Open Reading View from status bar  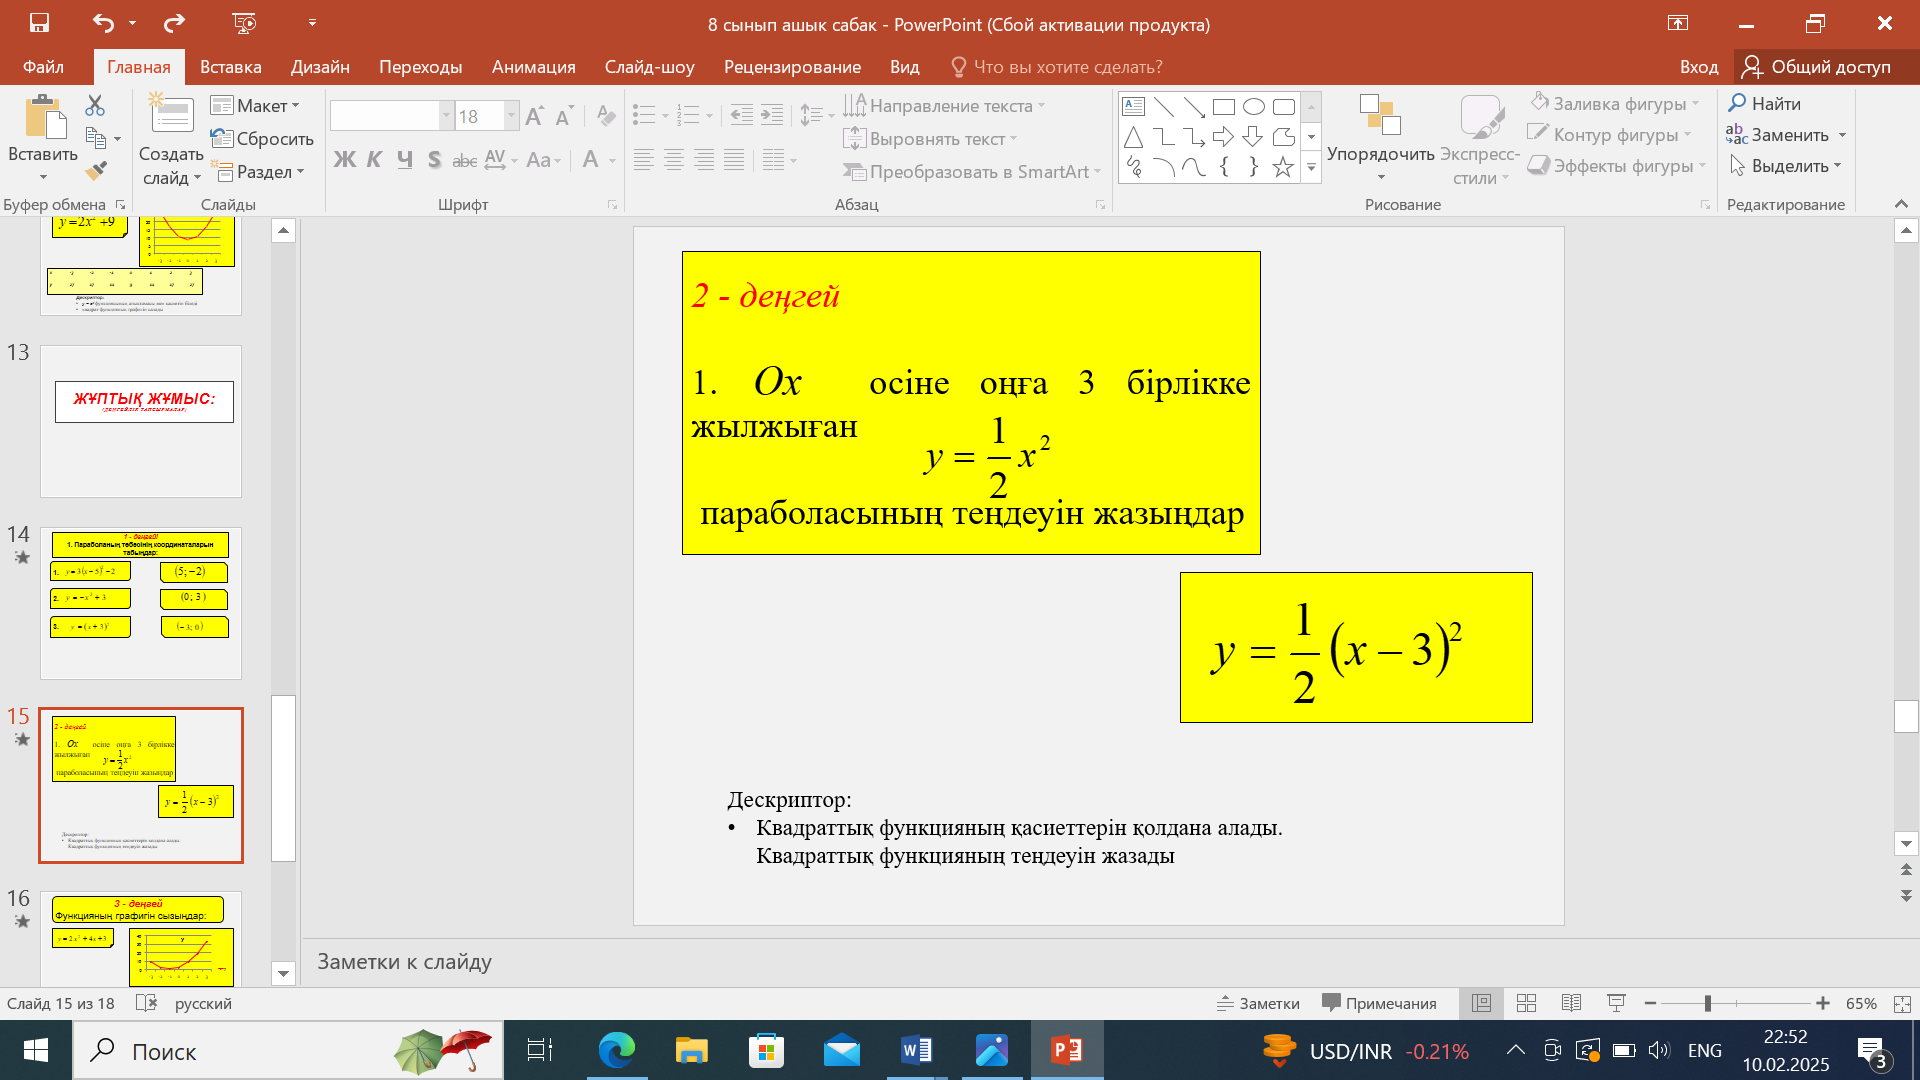click(1571, 1003)
